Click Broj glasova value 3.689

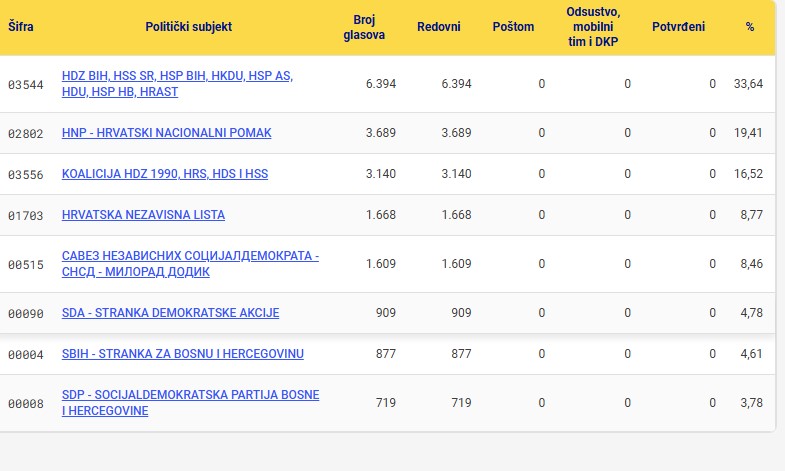(380, 133)
